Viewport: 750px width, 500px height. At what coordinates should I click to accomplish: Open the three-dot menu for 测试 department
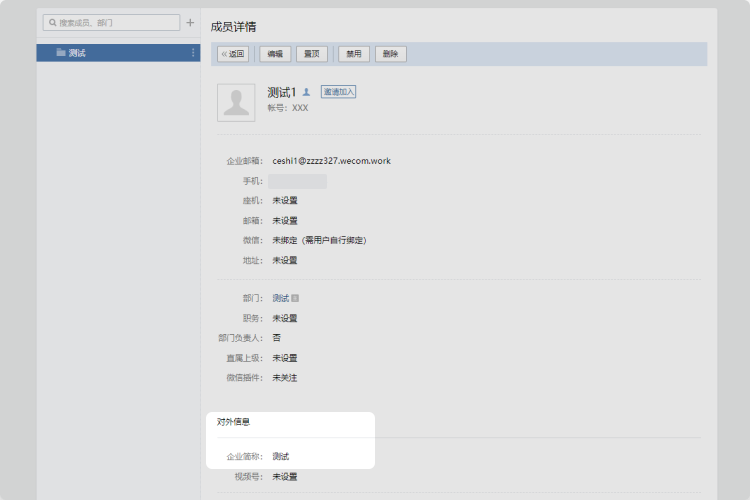193,53
